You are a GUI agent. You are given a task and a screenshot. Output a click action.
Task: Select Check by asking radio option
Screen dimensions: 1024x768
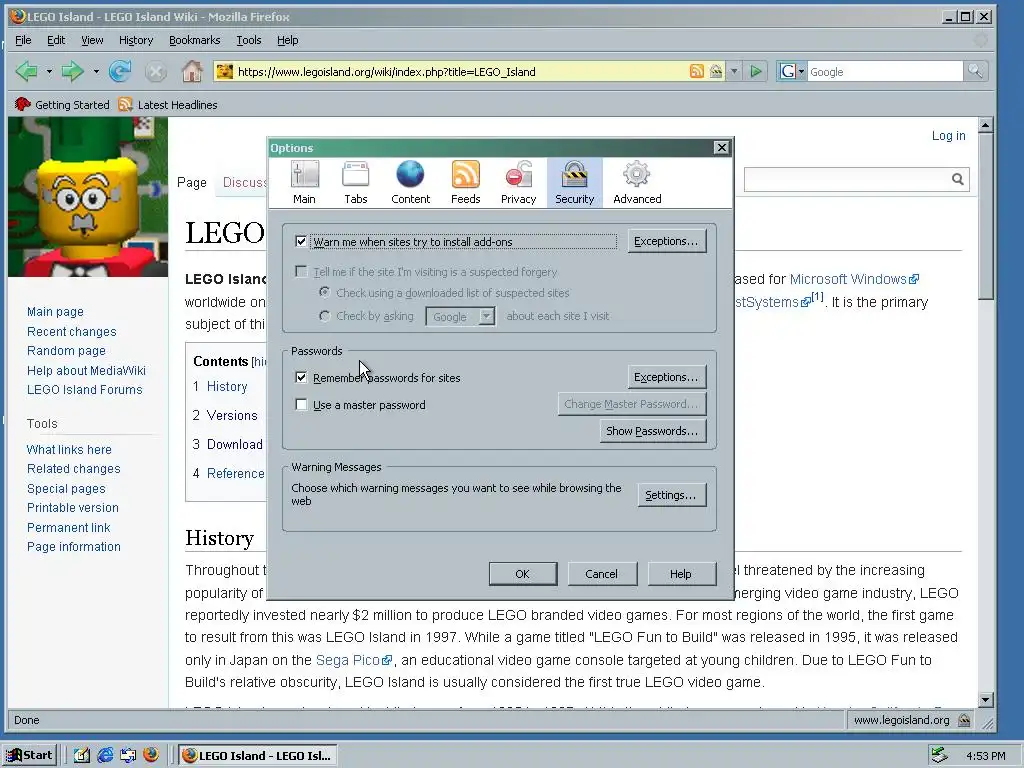click(x=325, y=316)
